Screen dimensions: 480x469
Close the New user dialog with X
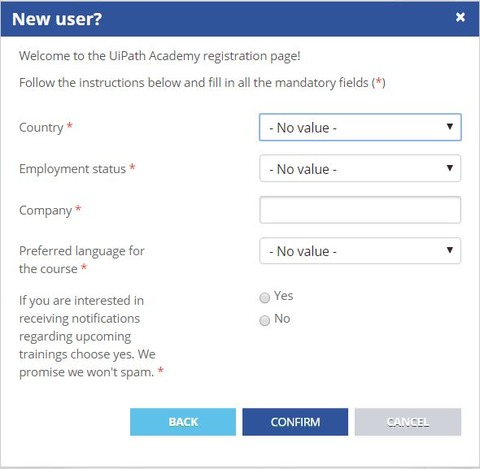click(x=460, y=17)
